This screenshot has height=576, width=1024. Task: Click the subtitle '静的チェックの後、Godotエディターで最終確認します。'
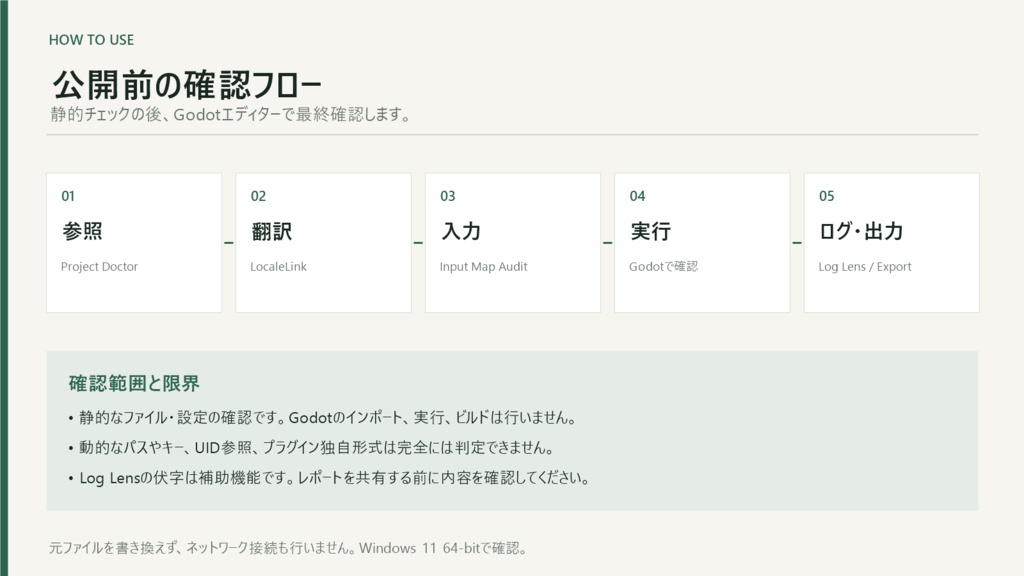point(231,114)
